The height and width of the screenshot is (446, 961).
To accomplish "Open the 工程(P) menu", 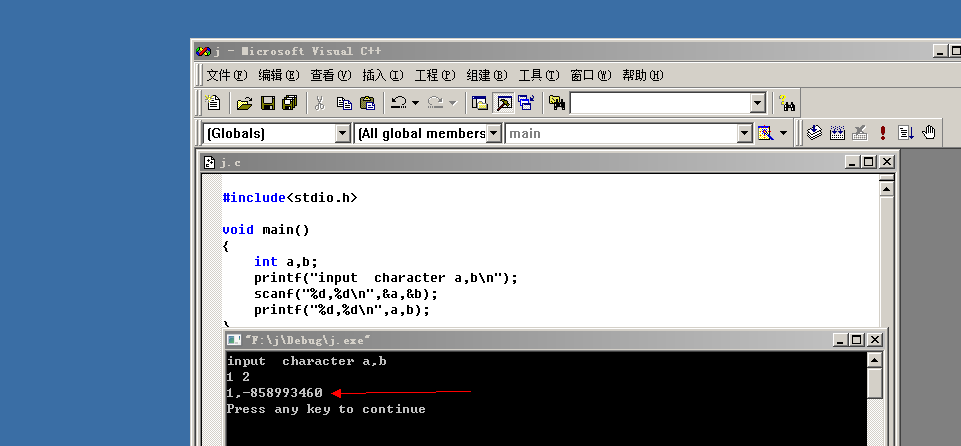I will pos(435,75).
